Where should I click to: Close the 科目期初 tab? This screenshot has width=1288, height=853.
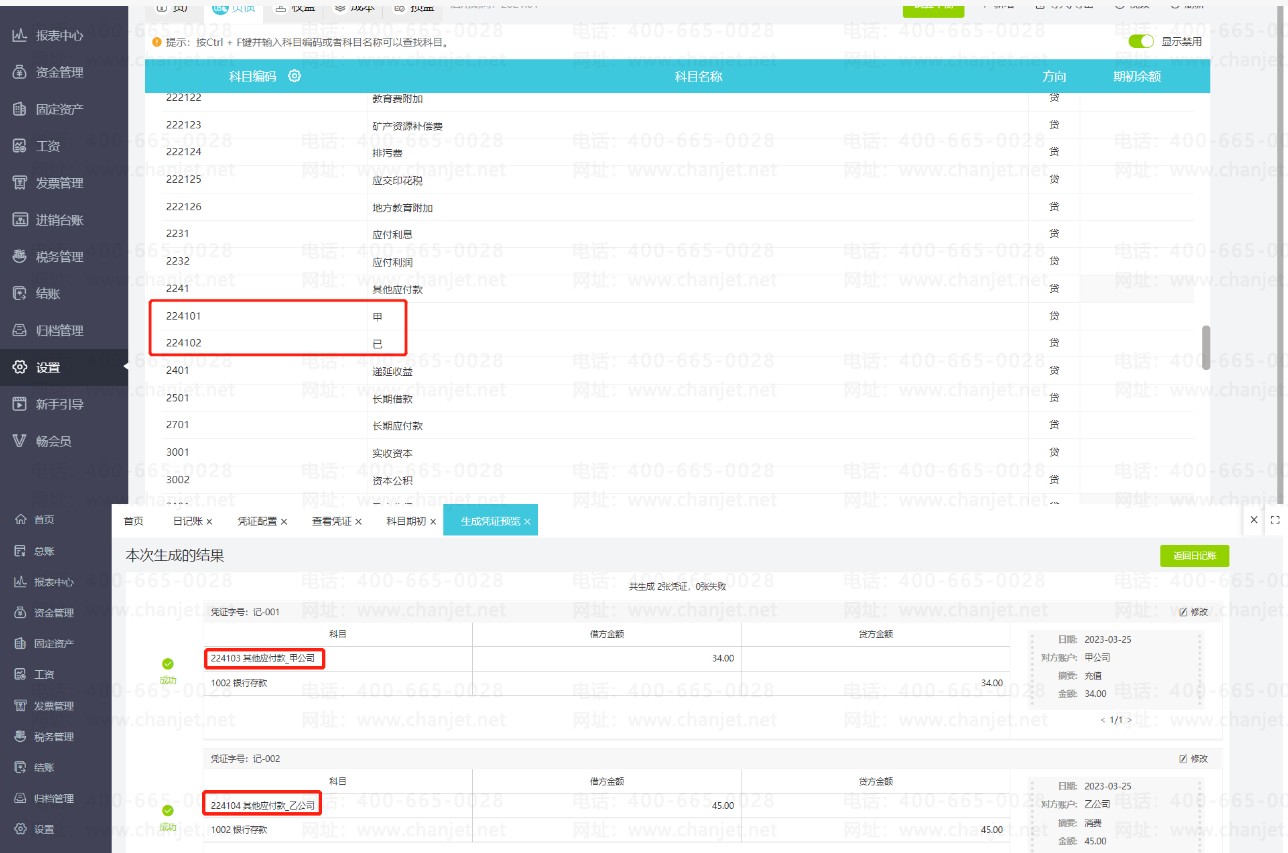tap(433, 522)
